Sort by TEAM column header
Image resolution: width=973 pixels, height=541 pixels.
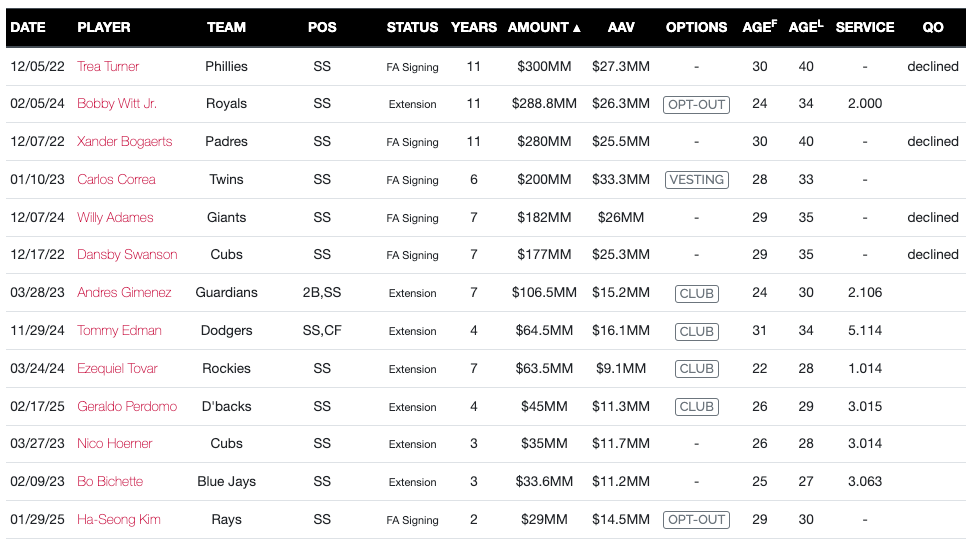coord(226,27)
